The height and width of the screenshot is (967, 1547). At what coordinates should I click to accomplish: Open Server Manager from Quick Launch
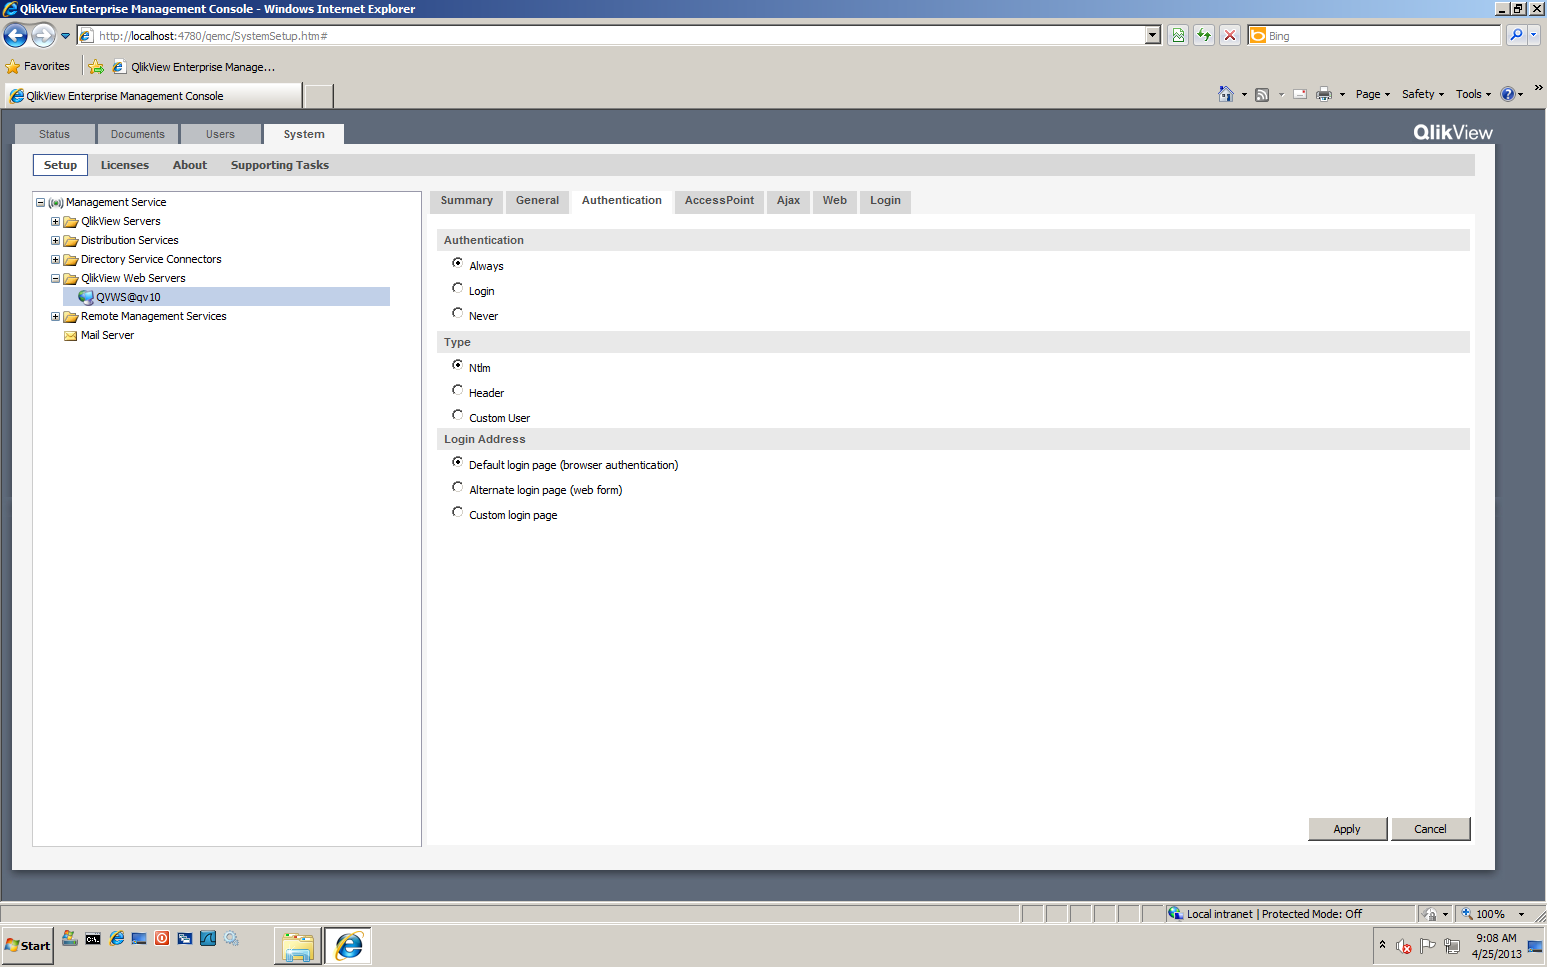tap(70, 938)
